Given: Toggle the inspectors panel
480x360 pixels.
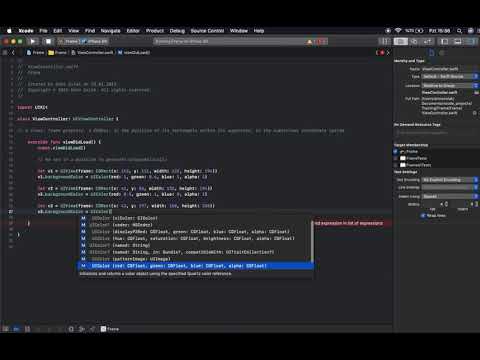Looking at the screenshot, I should [x=472, y=41].
